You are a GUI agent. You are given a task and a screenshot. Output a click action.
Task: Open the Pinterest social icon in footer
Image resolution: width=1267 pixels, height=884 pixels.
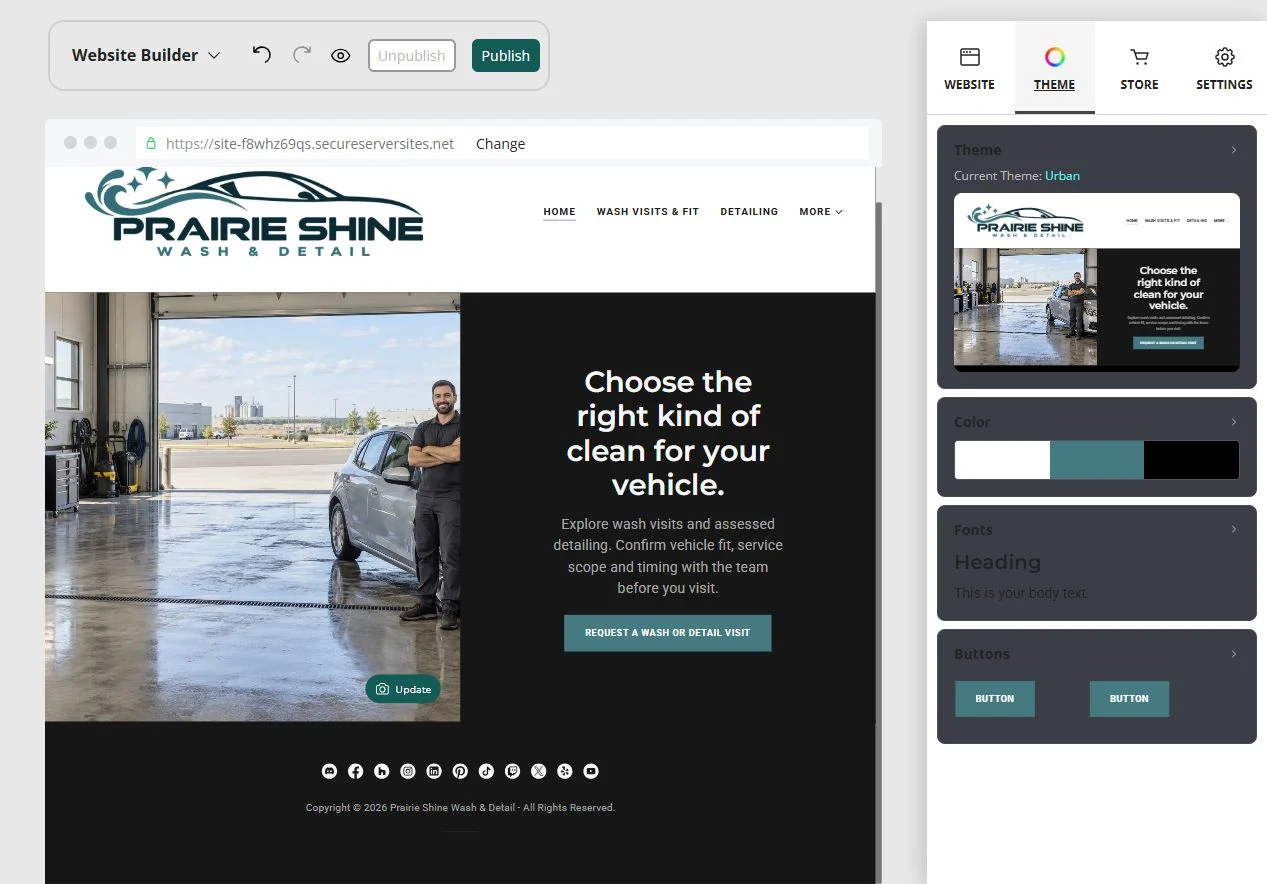[x=460, y=771]
